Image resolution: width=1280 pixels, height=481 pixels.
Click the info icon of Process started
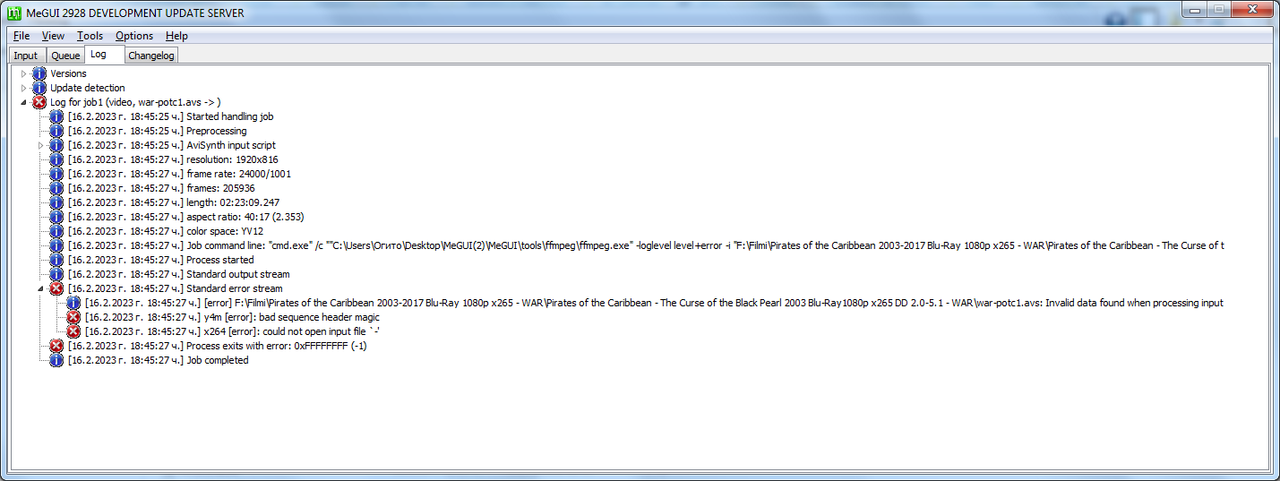tap(57, 260)
